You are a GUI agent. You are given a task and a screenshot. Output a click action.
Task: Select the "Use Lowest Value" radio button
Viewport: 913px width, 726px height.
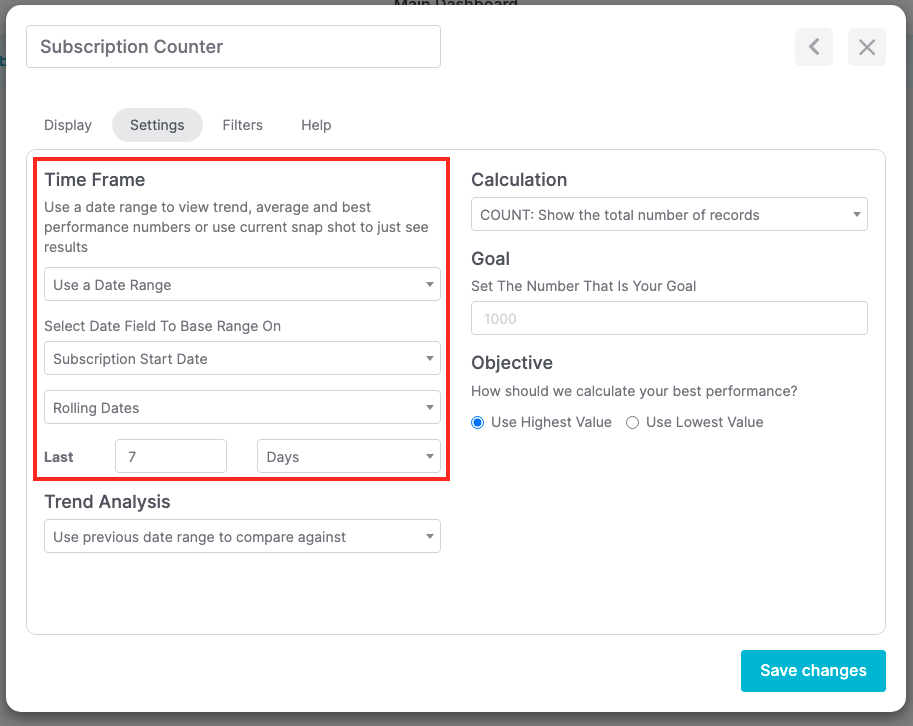click(x=631, y=422)
